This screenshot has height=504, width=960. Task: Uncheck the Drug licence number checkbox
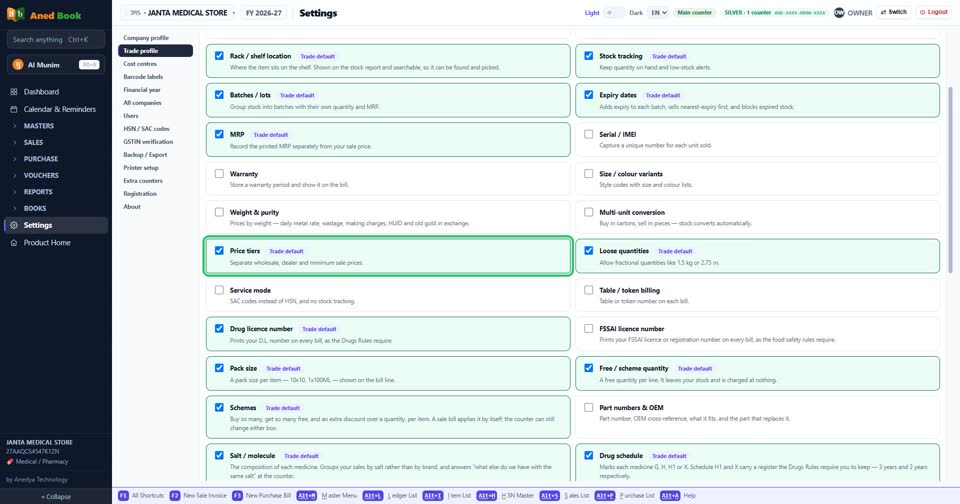coord(219,329)
